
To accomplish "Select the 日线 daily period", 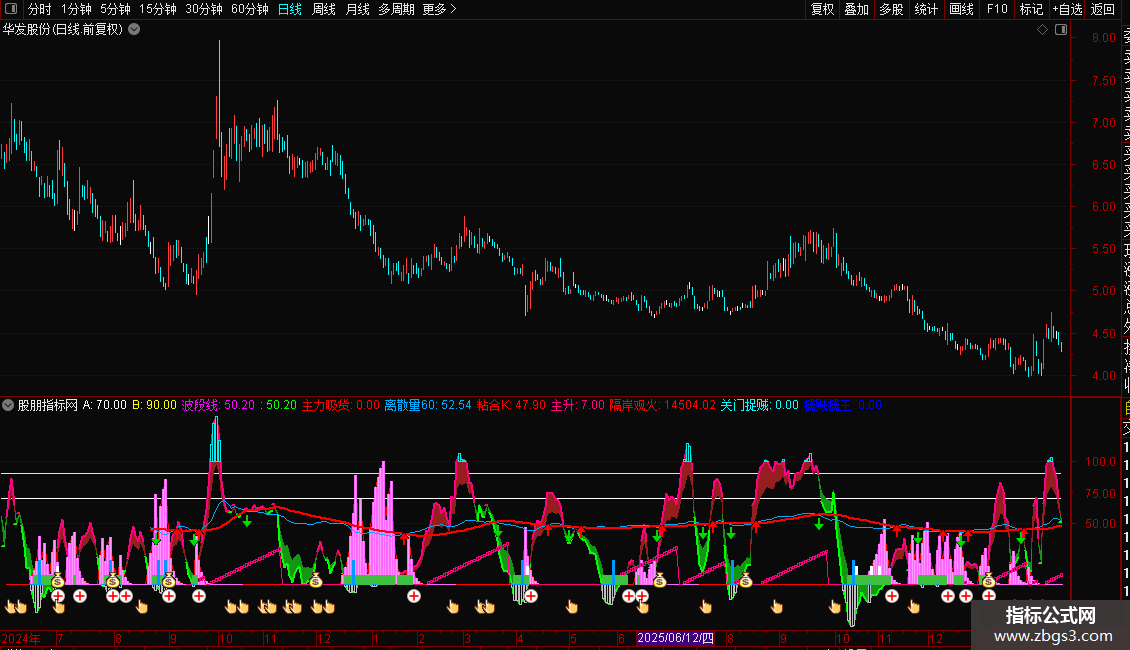I will pos(290,9).
